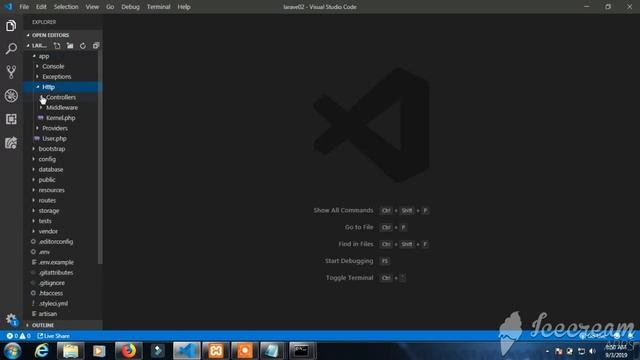The height and width of the screenshot is (360, 640).
Task: Expand the Controllers folder
Action: (x=61, y=97)
